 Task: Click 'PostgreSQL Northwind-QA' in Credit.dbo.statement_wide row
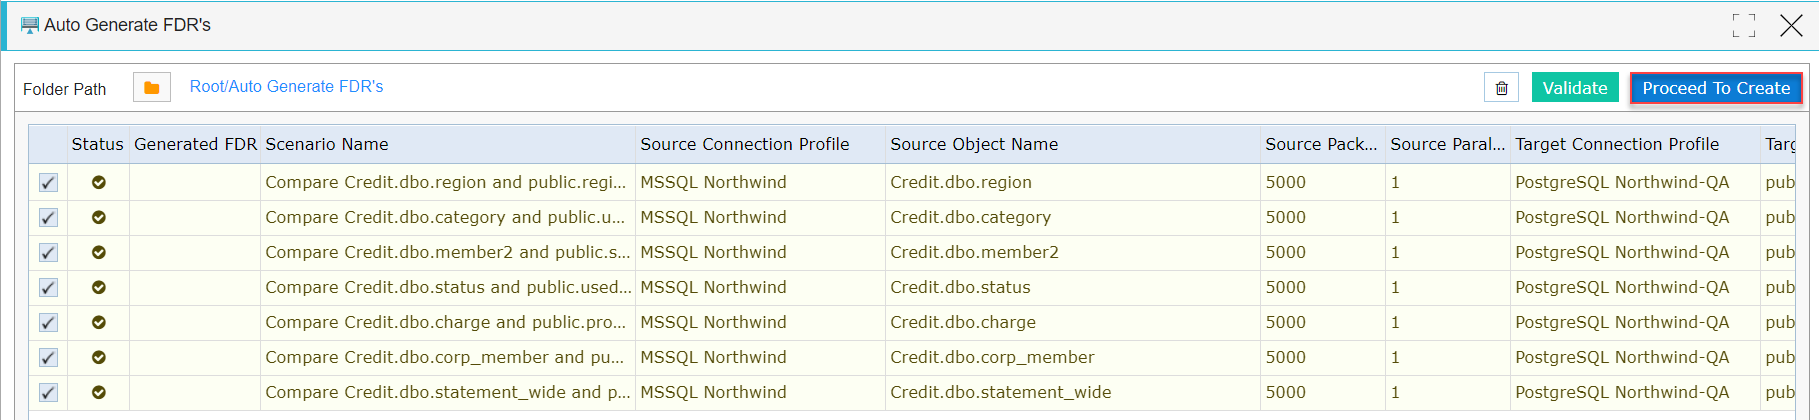click(x=1622, y=392)
